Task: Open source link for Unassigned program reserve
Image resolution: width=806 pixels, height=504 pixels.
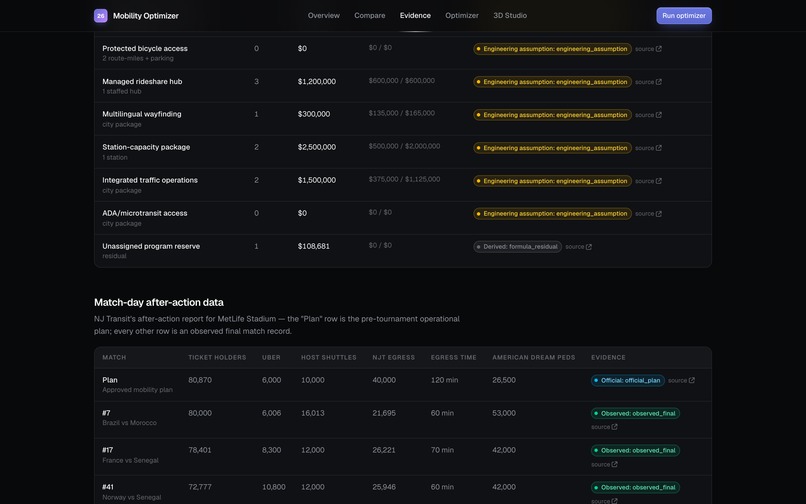Action: [578, 247]
